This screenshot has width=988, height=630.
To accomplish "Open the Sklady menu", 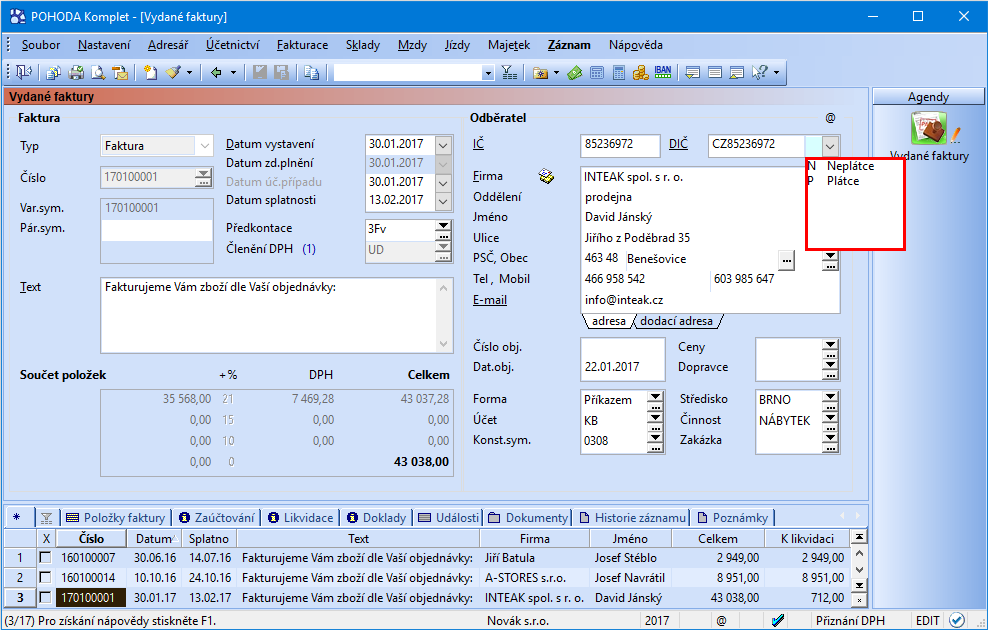I will tap(363, 45).
